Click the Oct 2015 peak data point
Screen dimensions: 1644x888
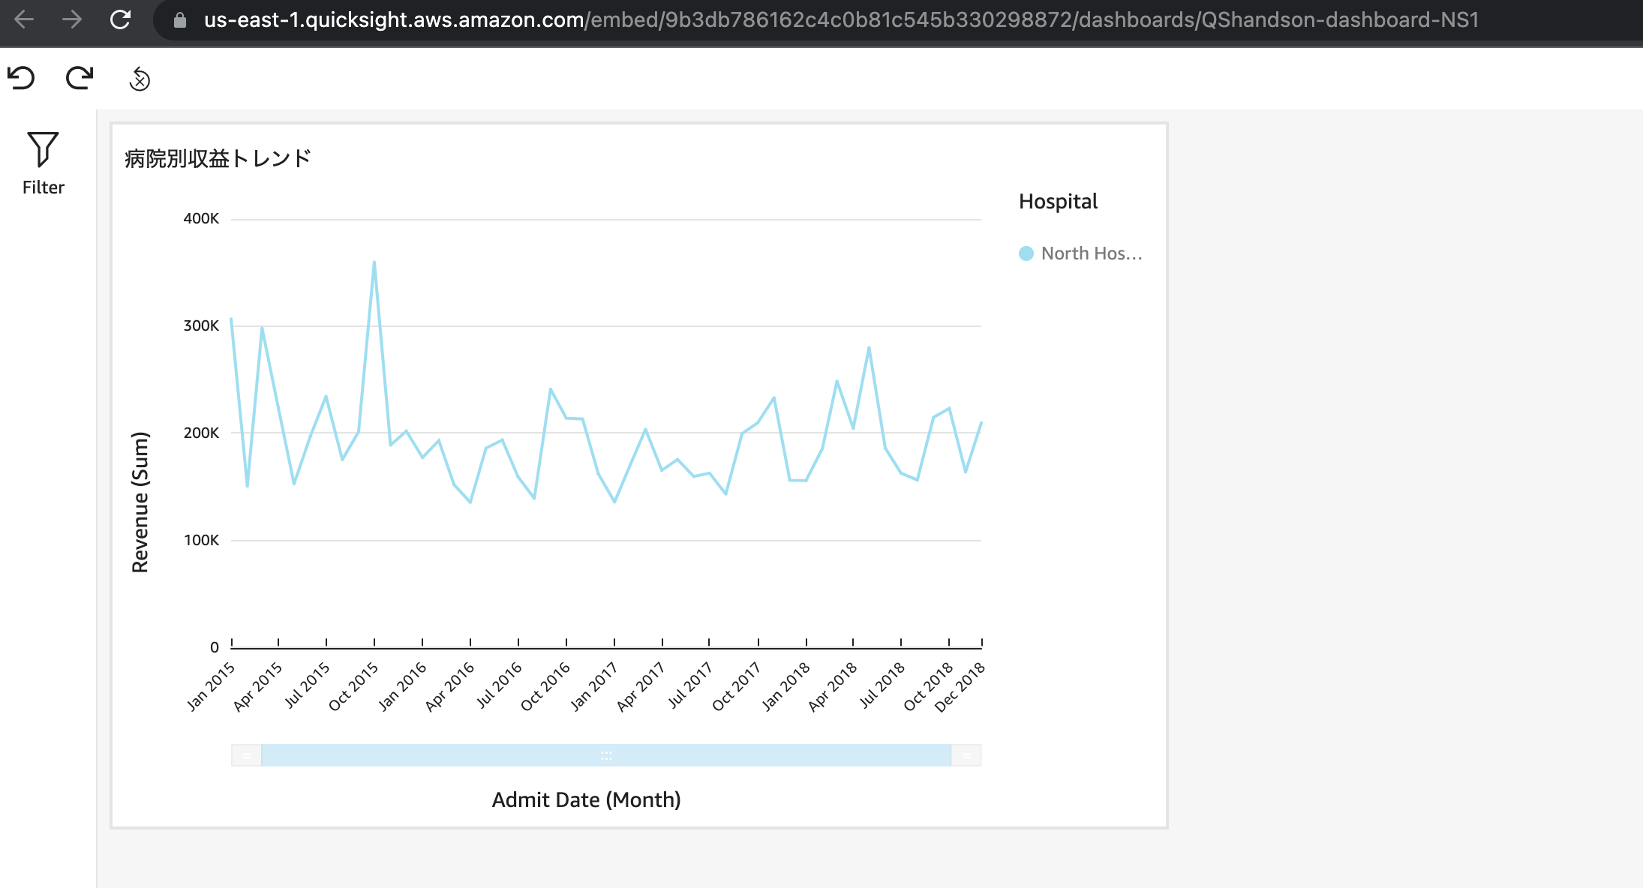tap(374, 262)
